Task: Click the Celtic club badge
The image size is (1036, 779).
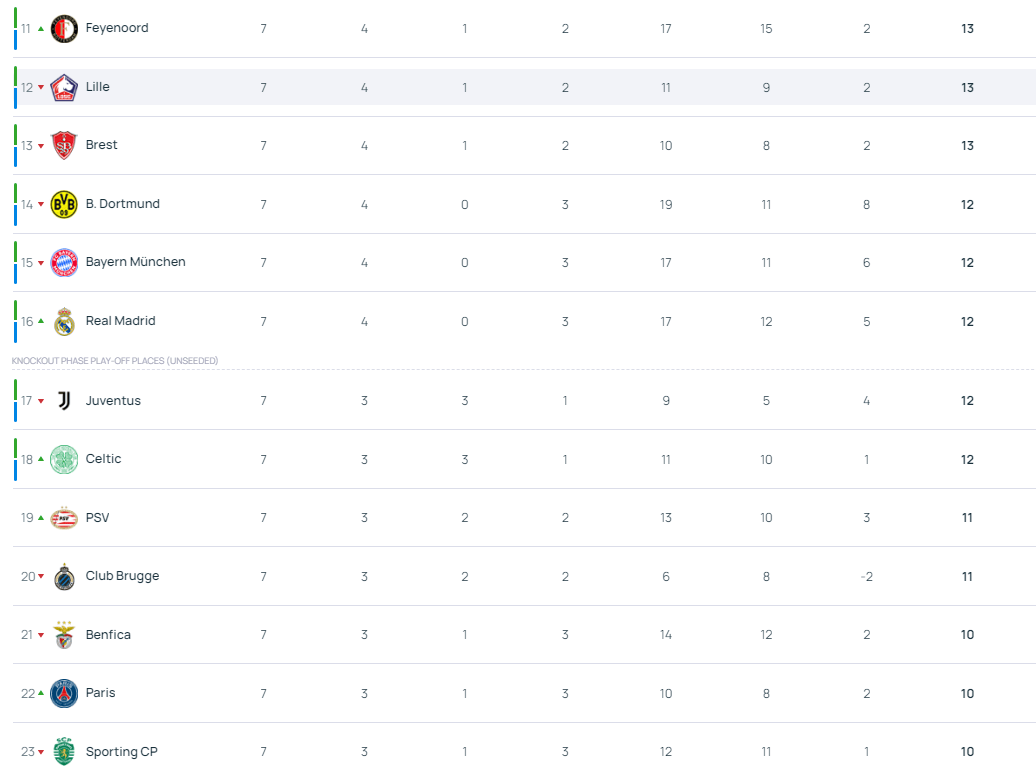Action: click(64, 459)
